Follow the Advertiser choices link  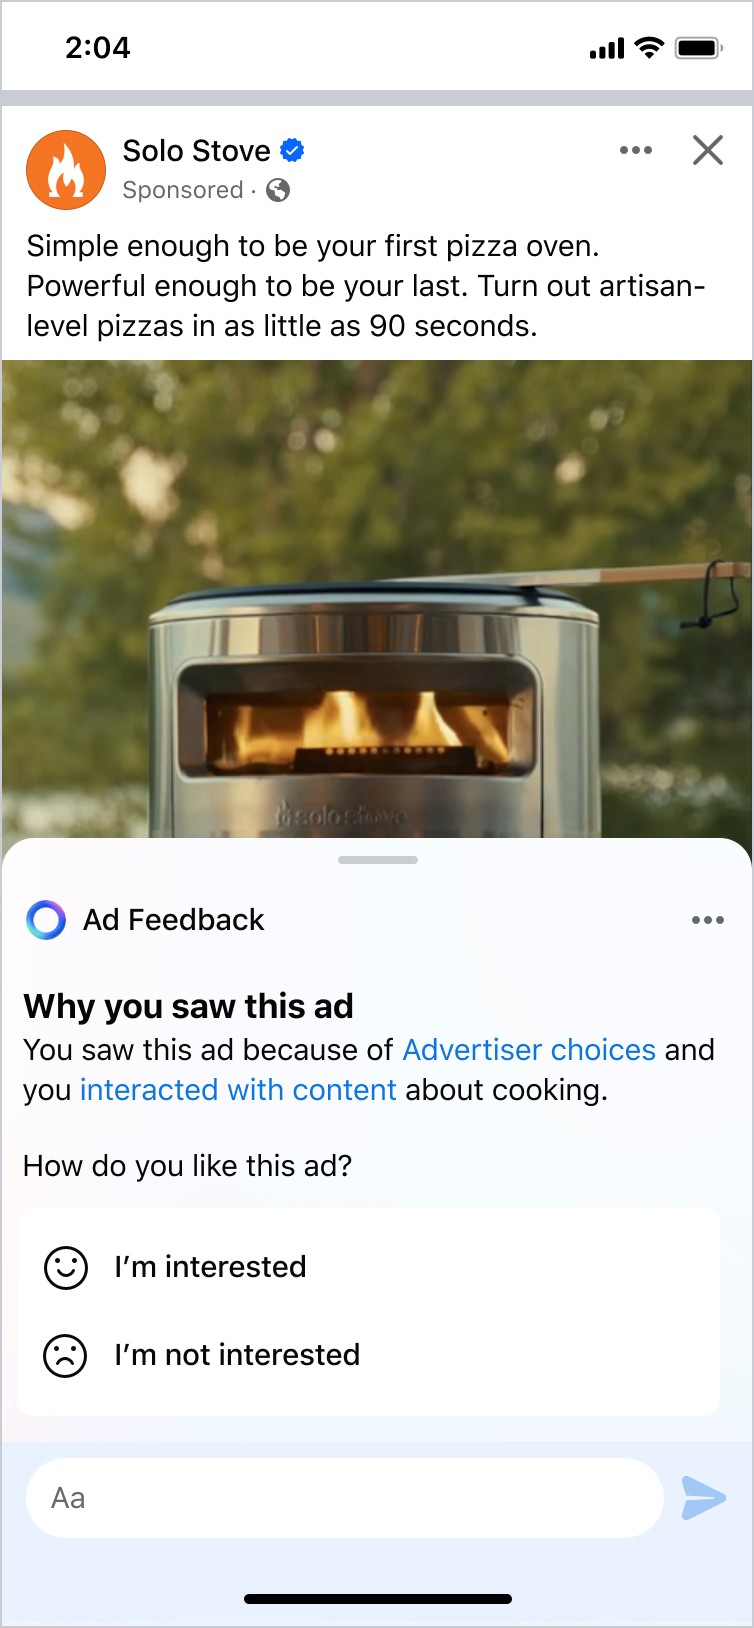pyautogui.click(x=529, y=1050)
